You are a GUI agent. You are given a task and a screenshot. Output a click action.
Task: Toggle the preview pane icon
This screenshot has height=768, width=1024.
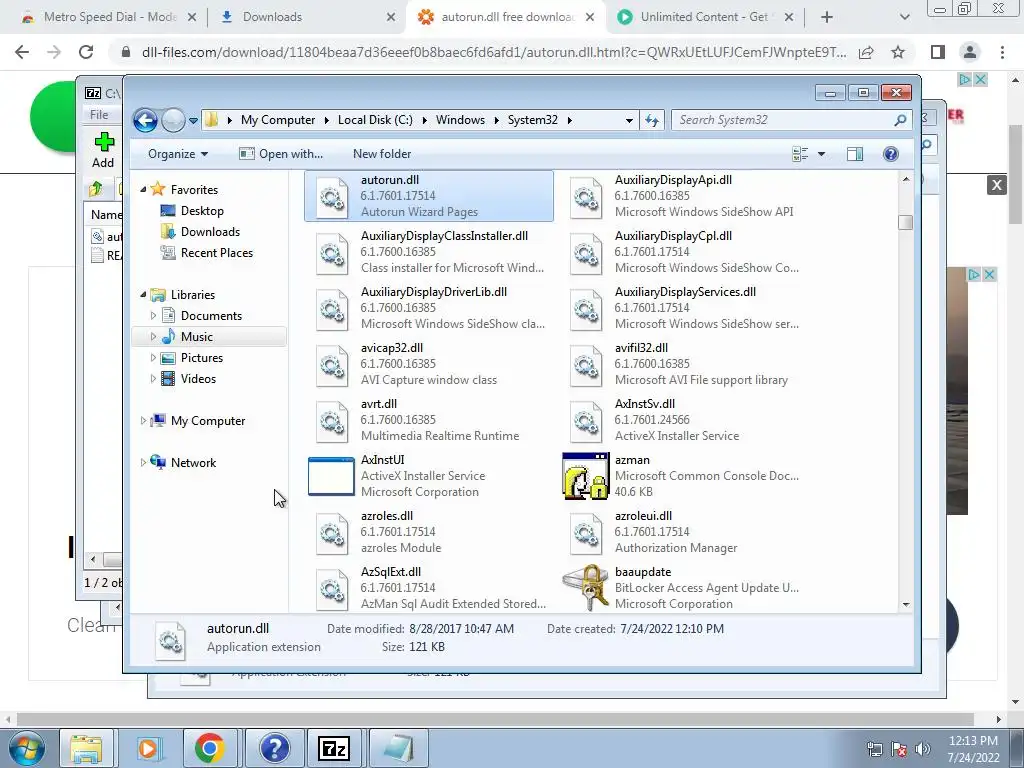[855, 154]
